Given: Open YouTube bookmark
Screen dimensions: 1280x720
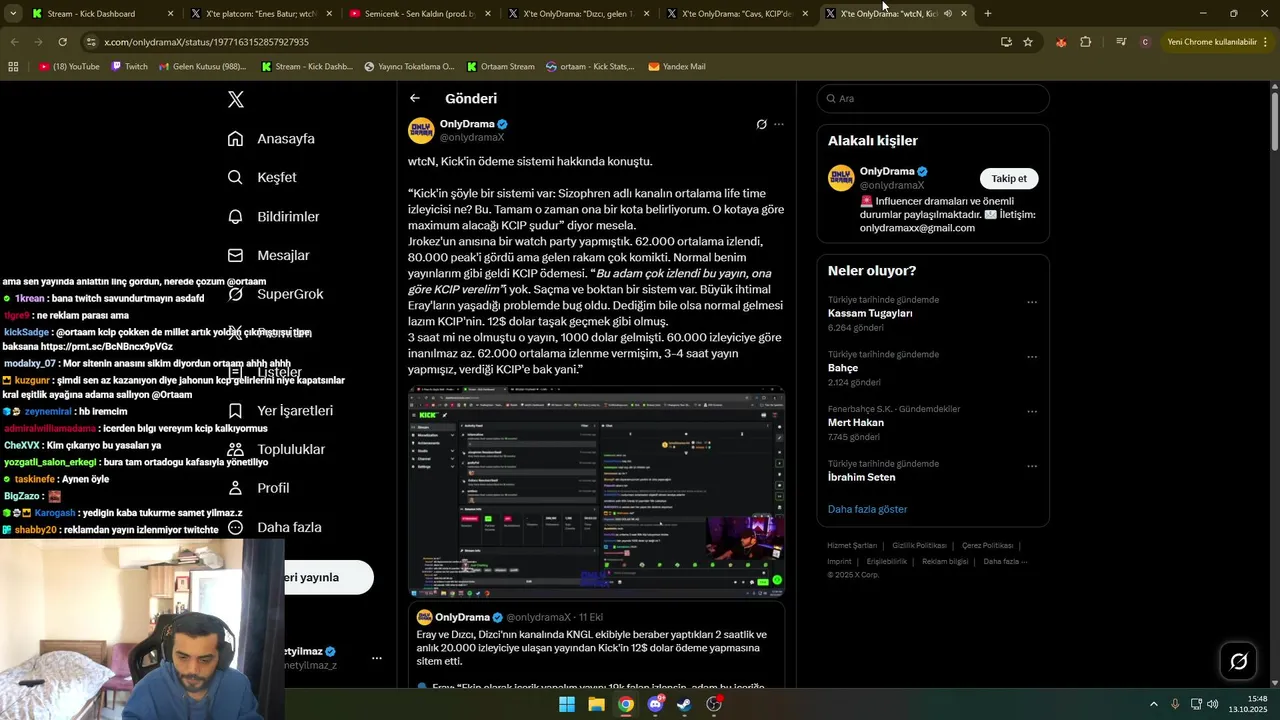Looking at the screenshot, I should [69, 67].
